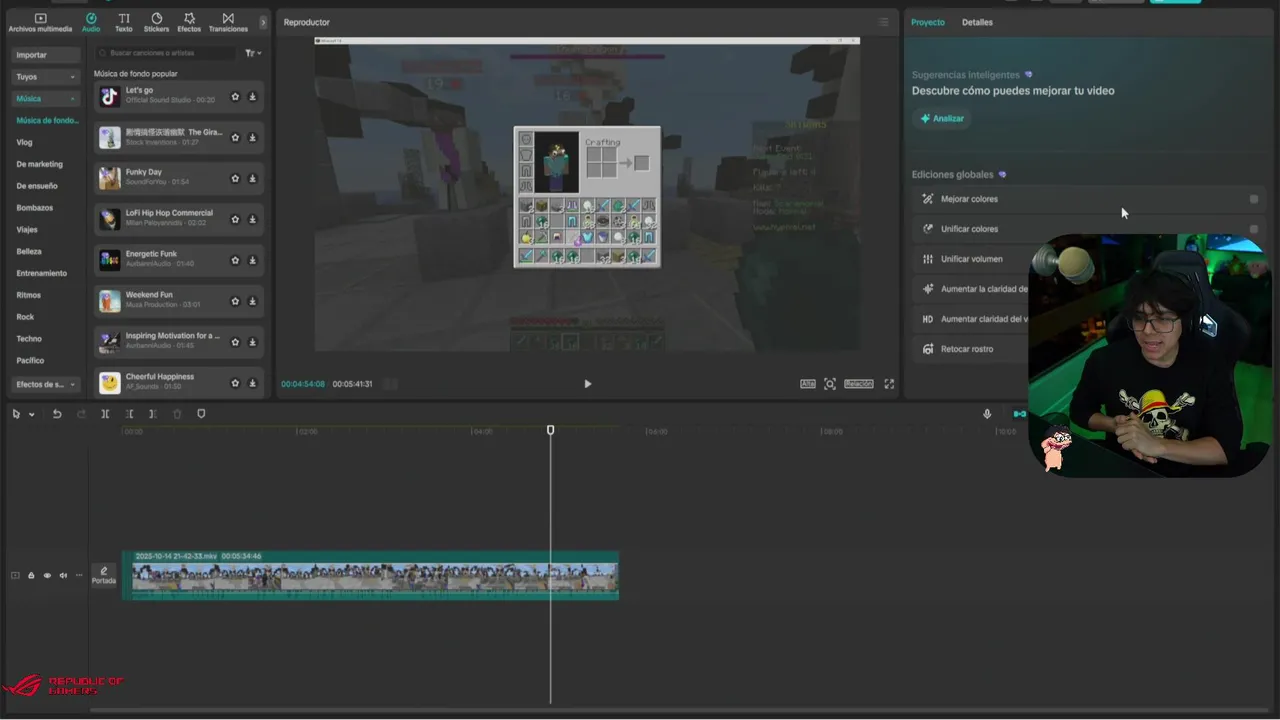Switch to the Audio tab
1280x720 pixels.
[91, 22]
